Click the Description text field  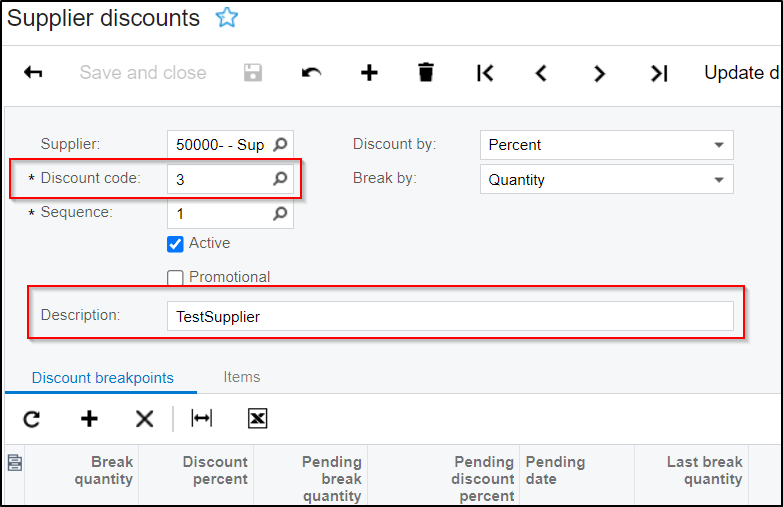[x=450, y=317]
